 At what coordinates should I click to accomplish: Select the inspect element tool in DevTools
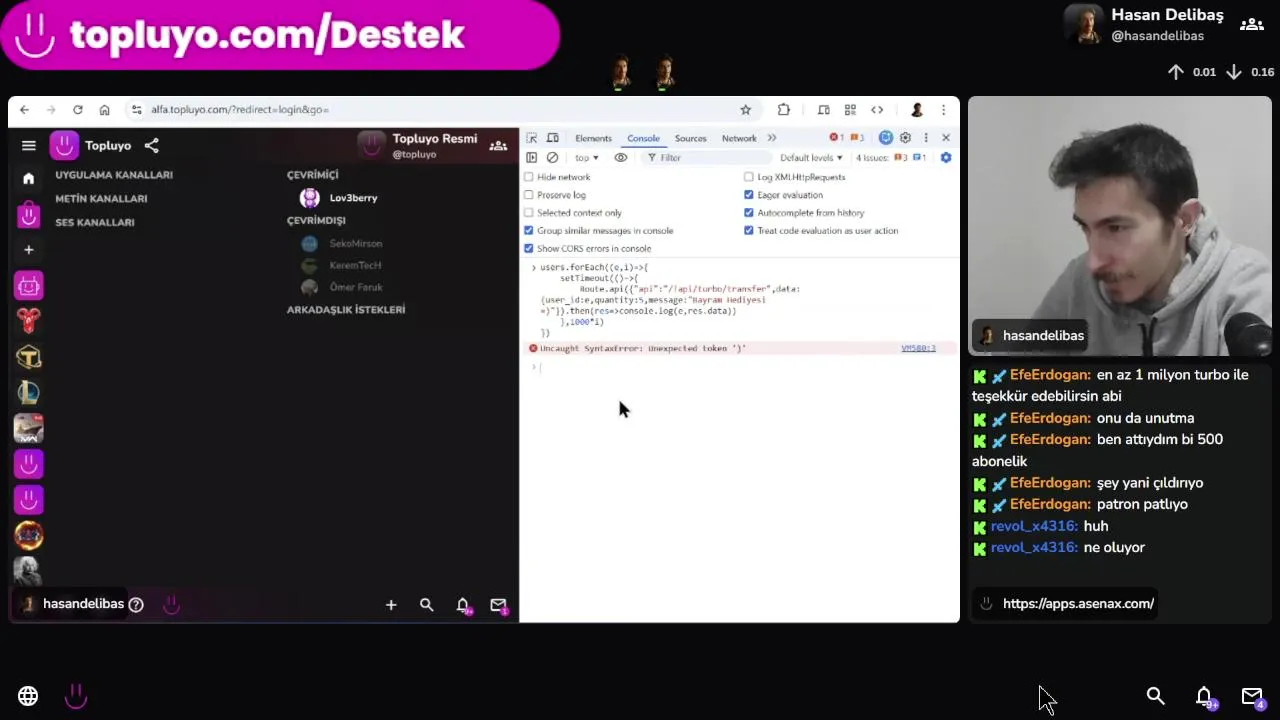click(x=532, y=138)
